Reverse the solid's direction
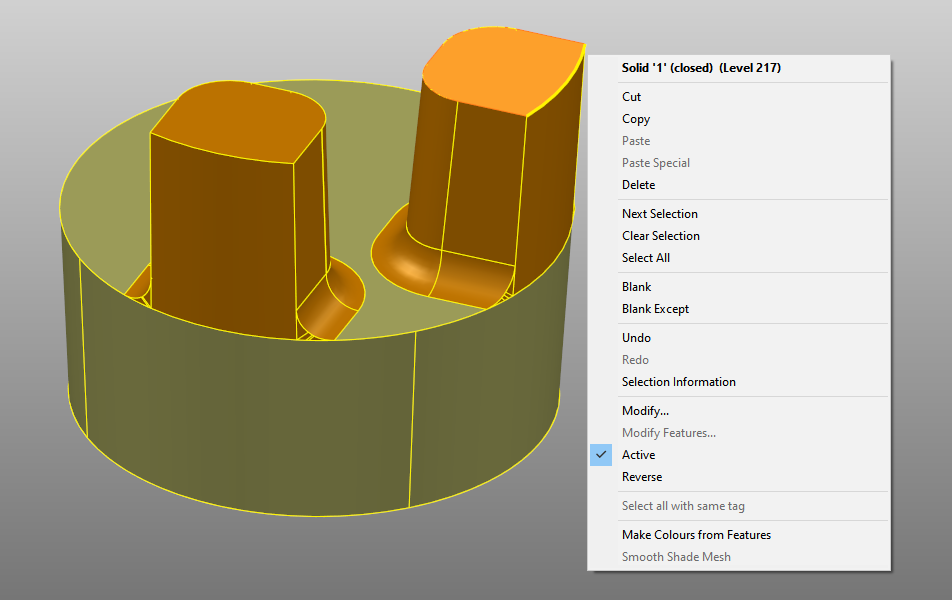The height and width of the screenshot is (600, 952). [x=641, y=476]
